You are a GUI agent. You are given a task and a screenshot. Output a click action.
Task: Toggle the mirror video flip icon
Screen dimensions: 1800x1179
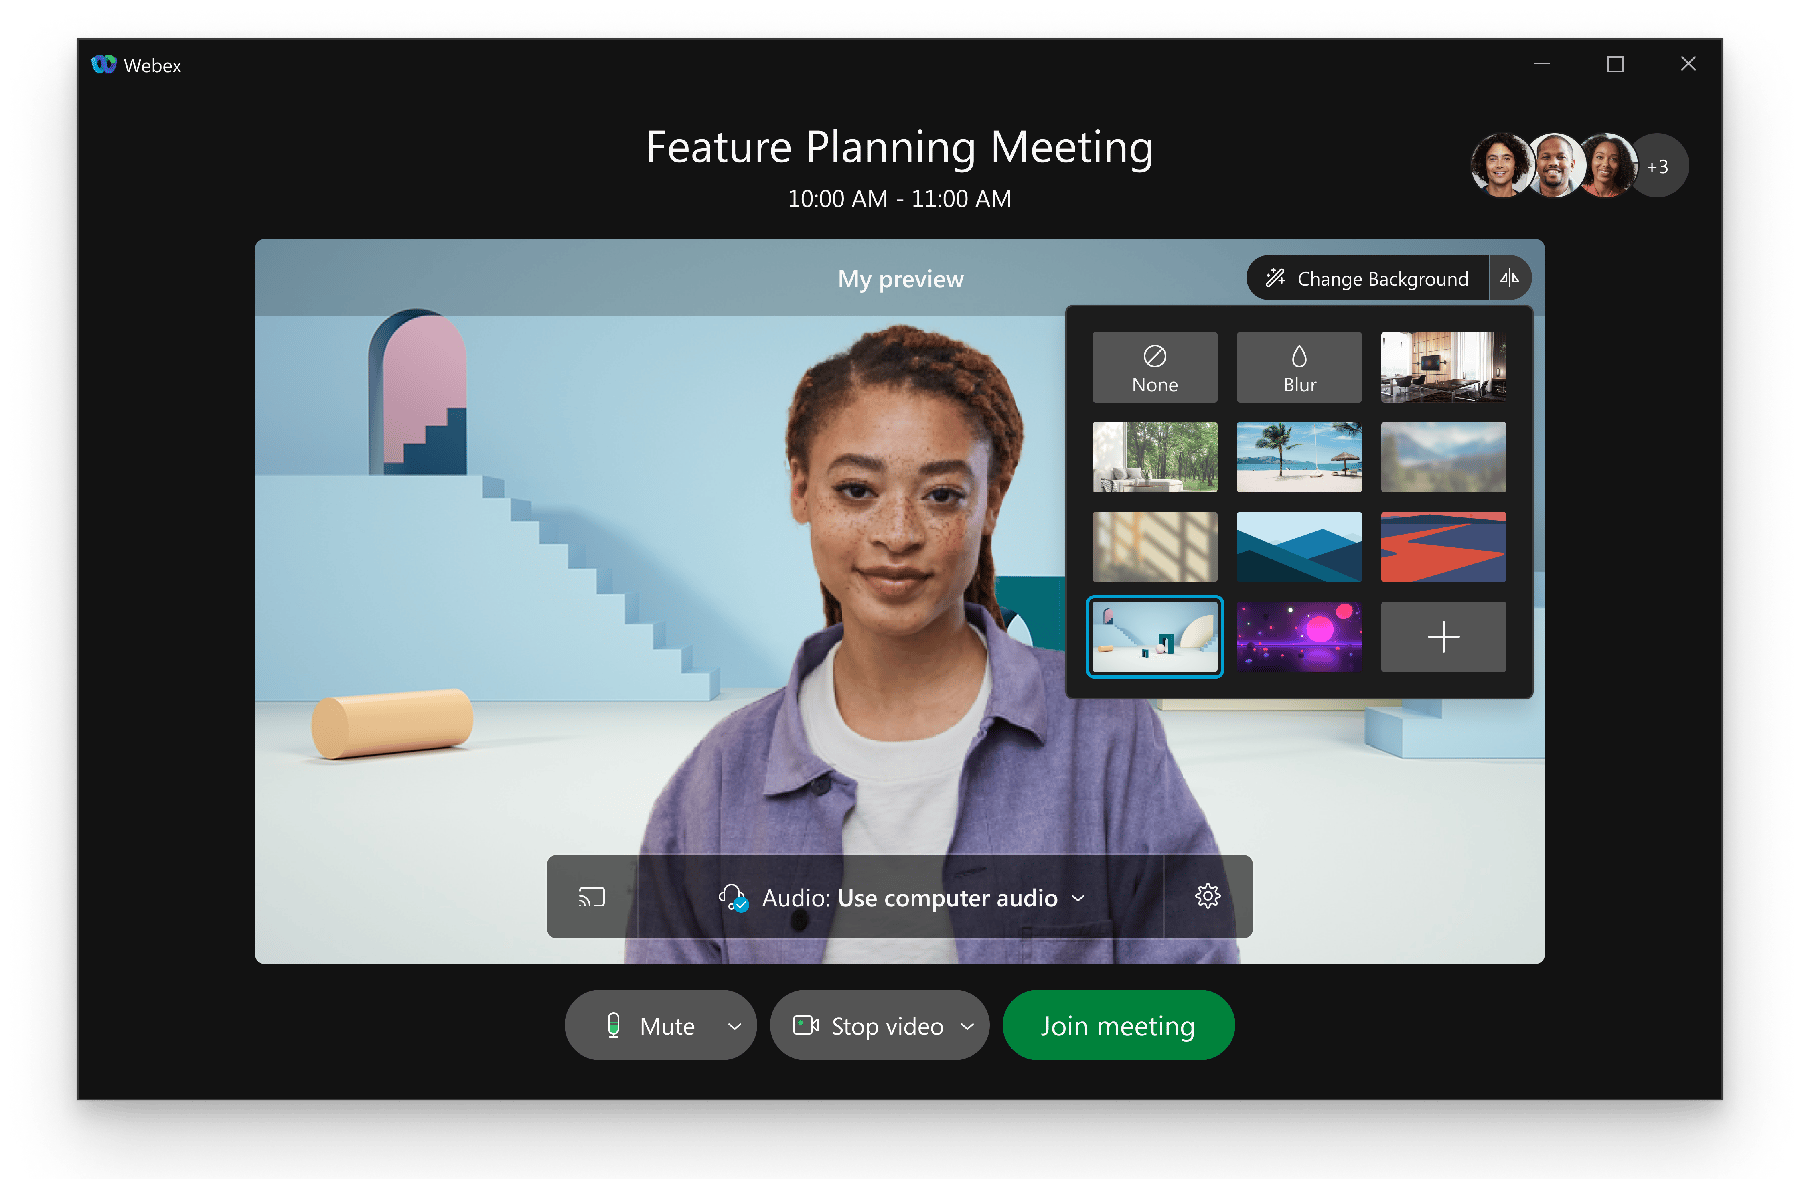[1510, 278]
